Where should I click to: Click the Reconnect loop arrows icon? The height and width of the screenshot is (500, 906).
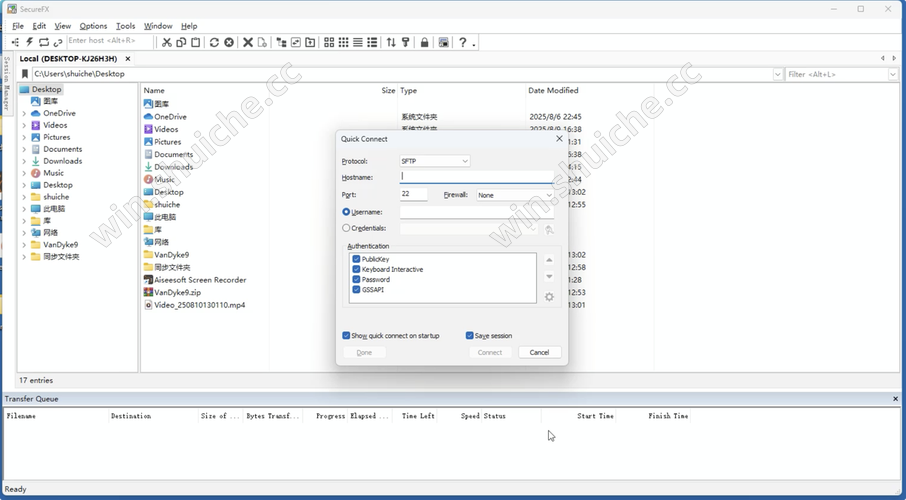click(x=44, y=42)
